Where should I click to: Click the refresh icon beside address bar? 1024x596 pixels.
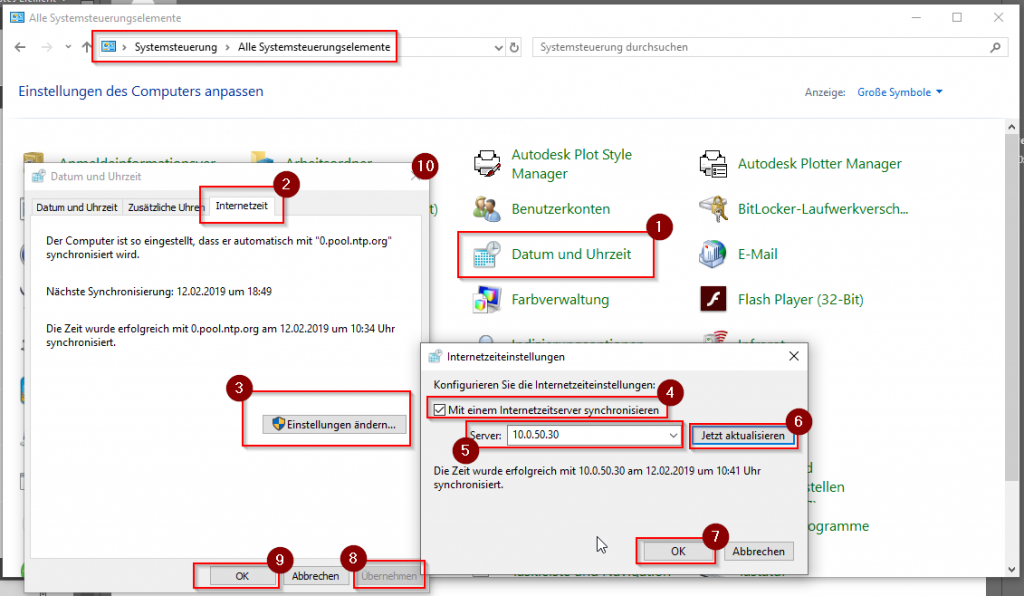click(514, 47)
